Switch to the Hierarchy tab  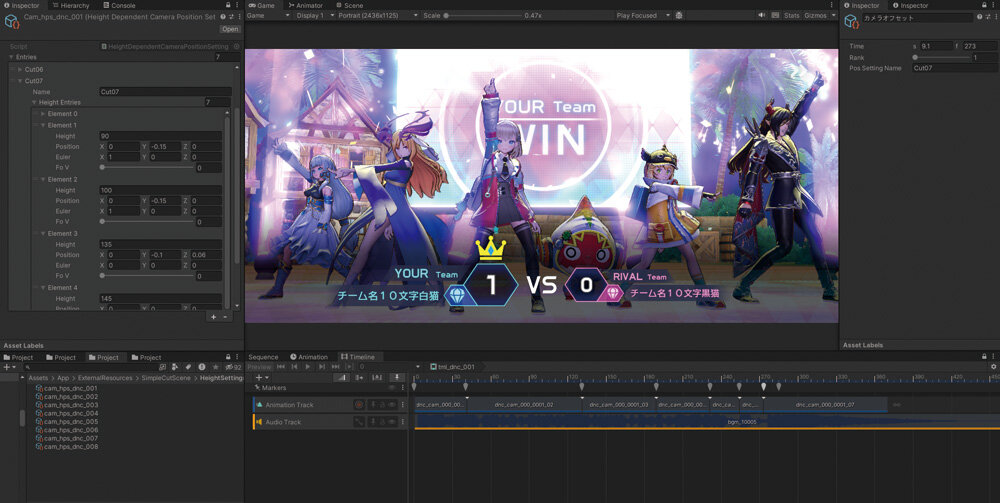pyautogui.click(x=70, y=5)
